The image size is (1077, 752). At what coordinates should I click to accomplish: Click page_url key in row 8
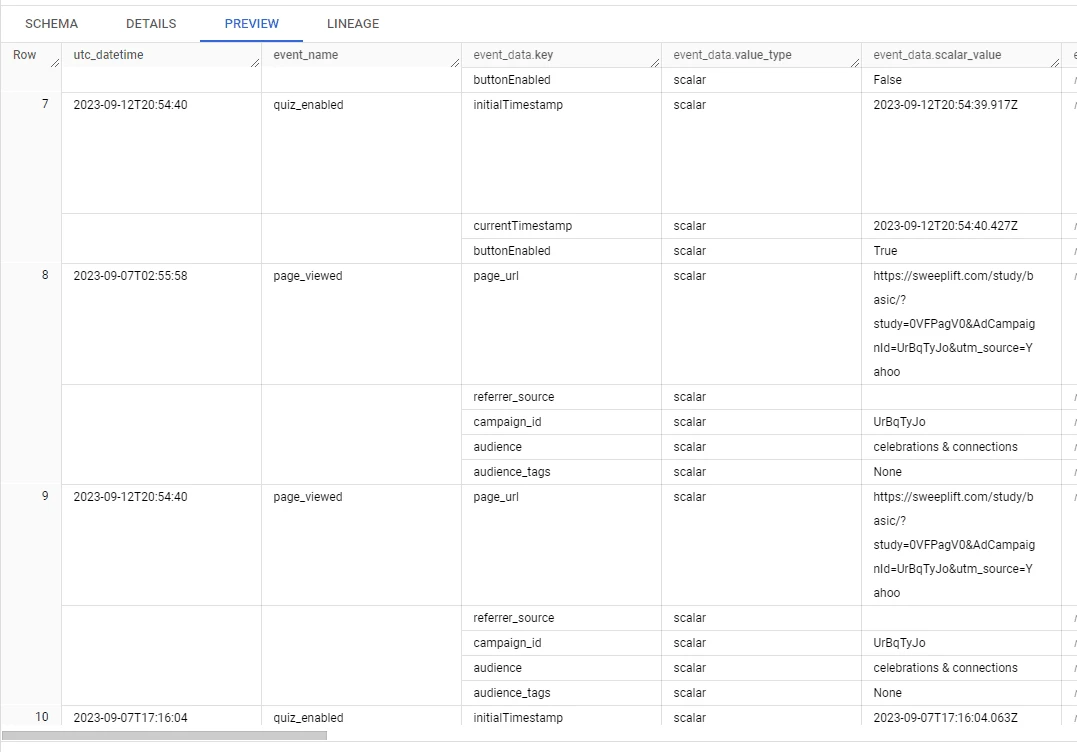pos(496,276)
